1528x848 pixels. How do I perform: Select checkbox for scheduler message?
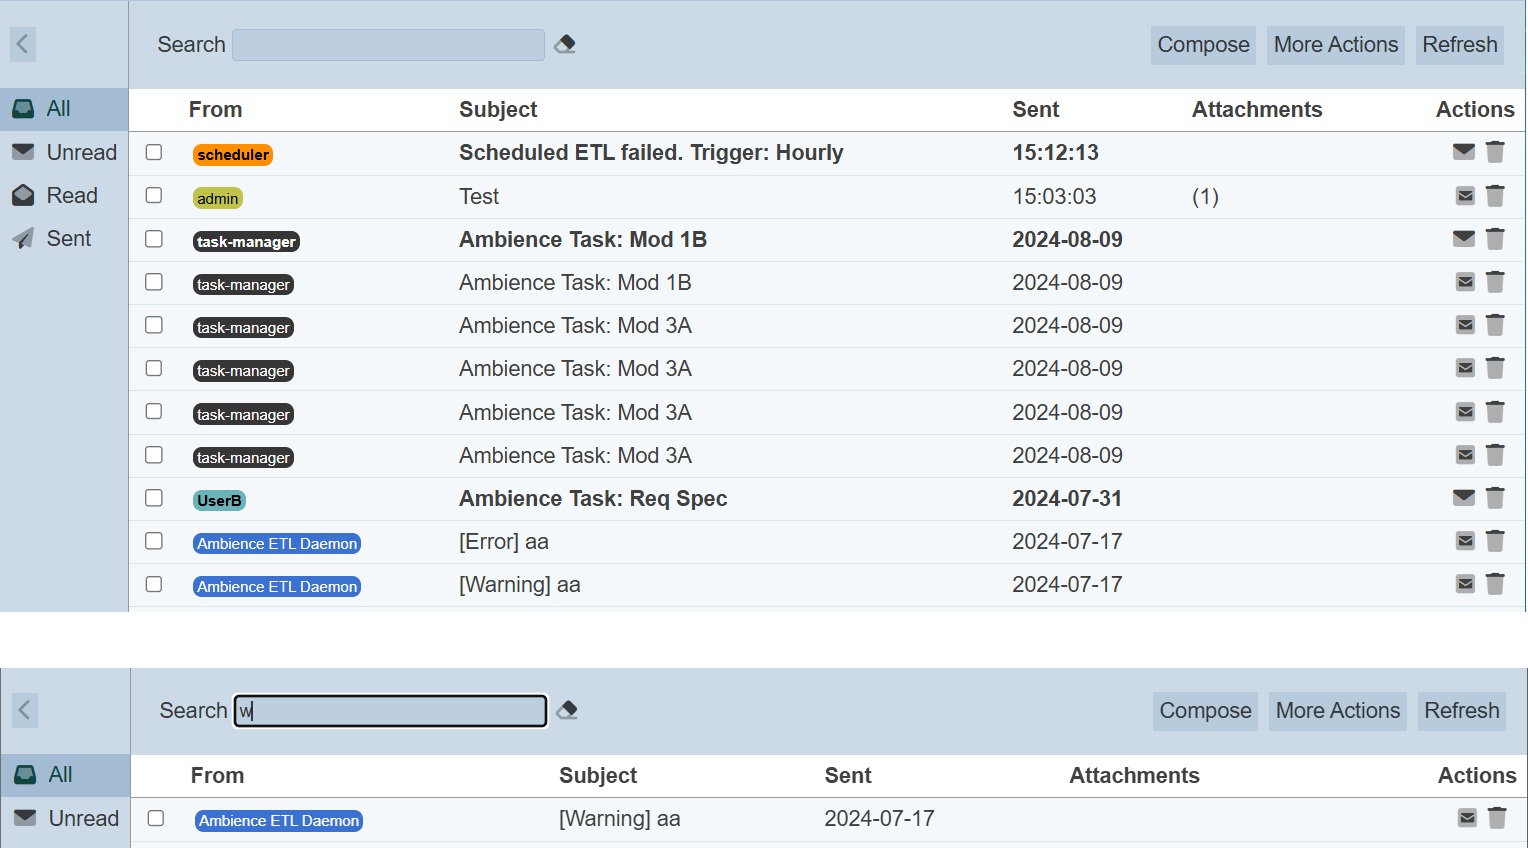tap(154, 152)
